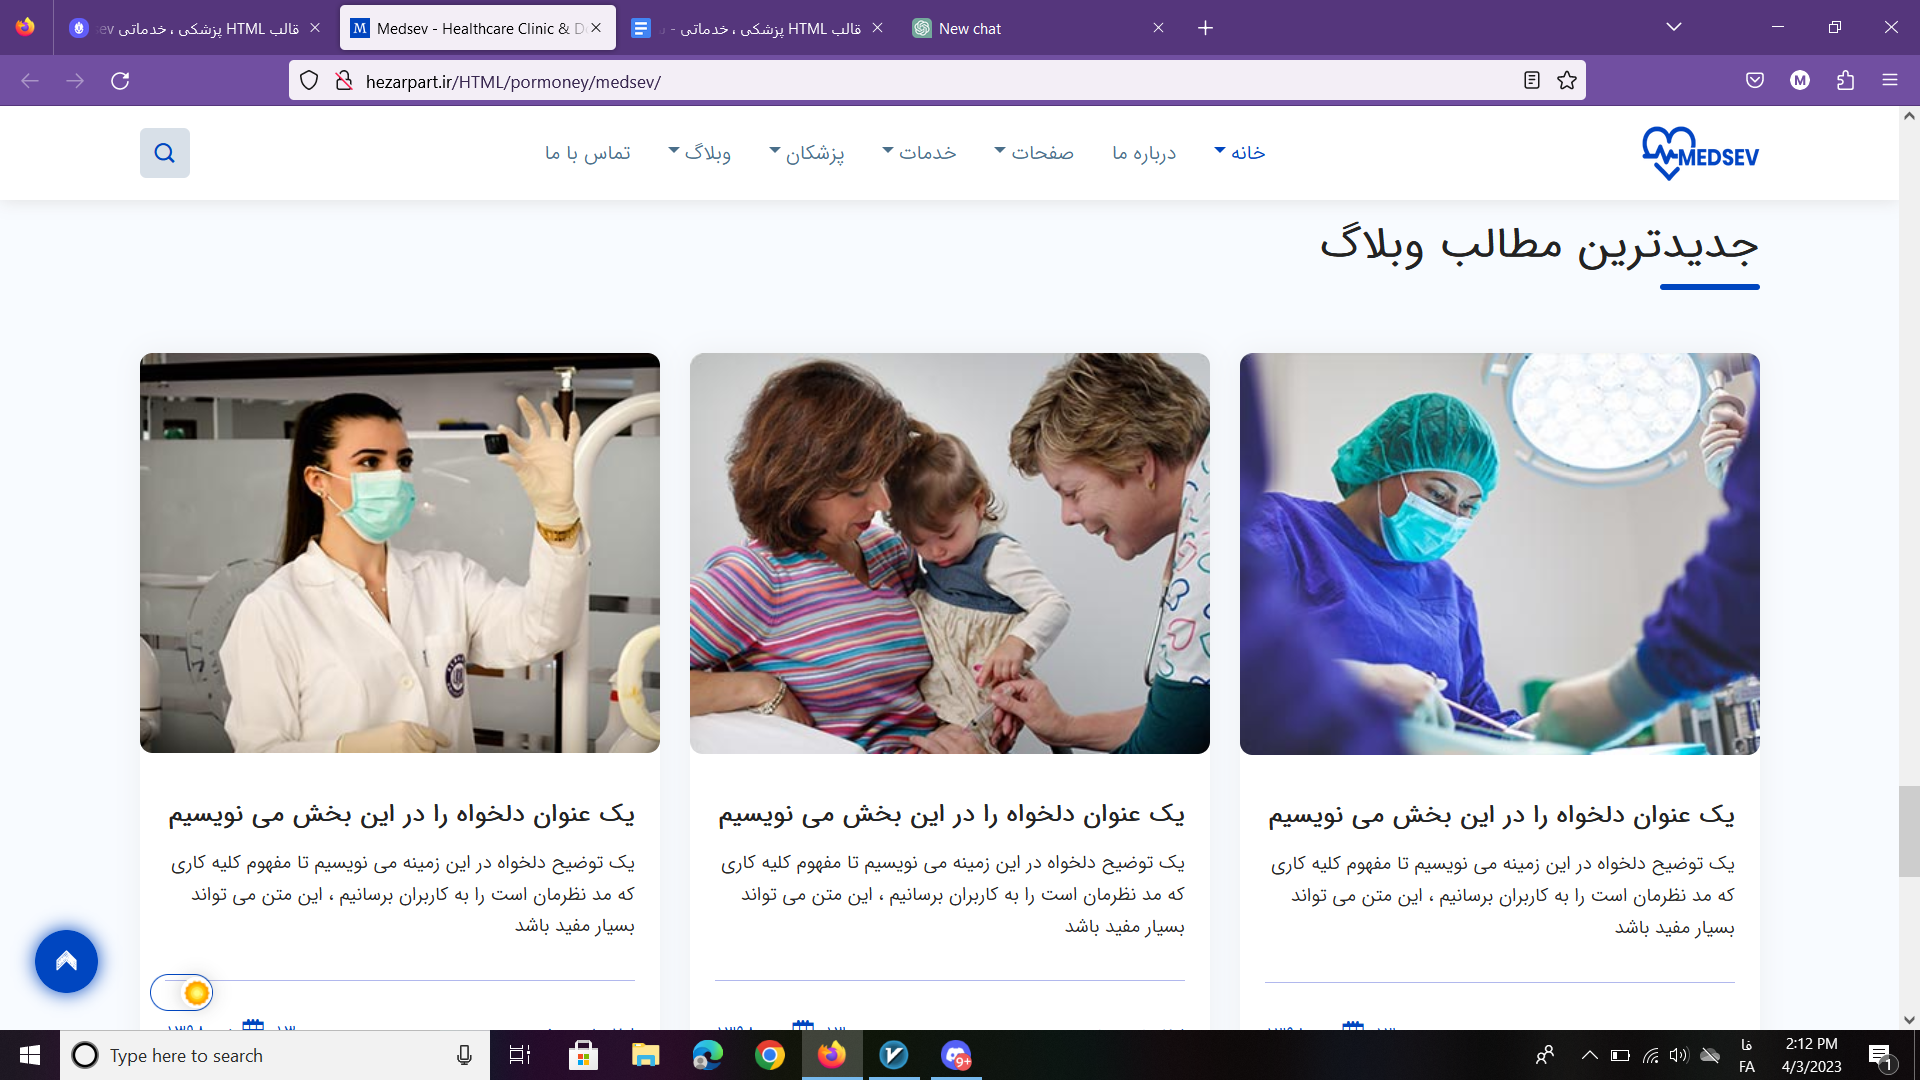Open blog title under surgeon photo
This screenshot has width=1920, height=1080.
point(1500,814)
